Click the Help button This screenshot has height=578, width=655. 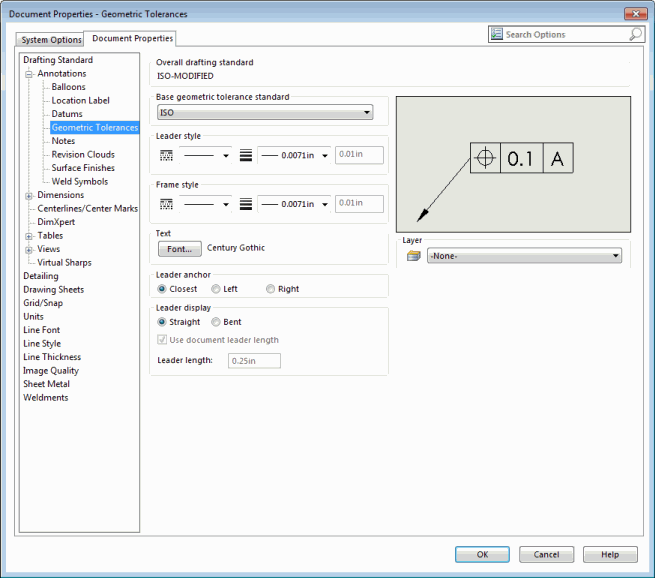point(610,554)
